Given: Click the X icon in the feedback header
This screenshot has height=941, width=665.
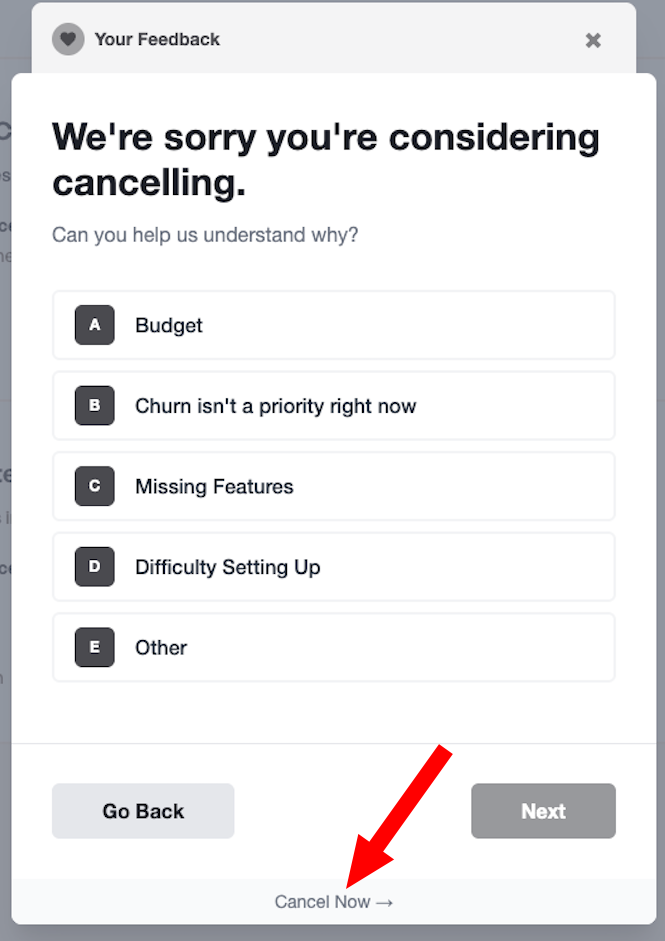Looking at the screenshot, I should point(593,41).
